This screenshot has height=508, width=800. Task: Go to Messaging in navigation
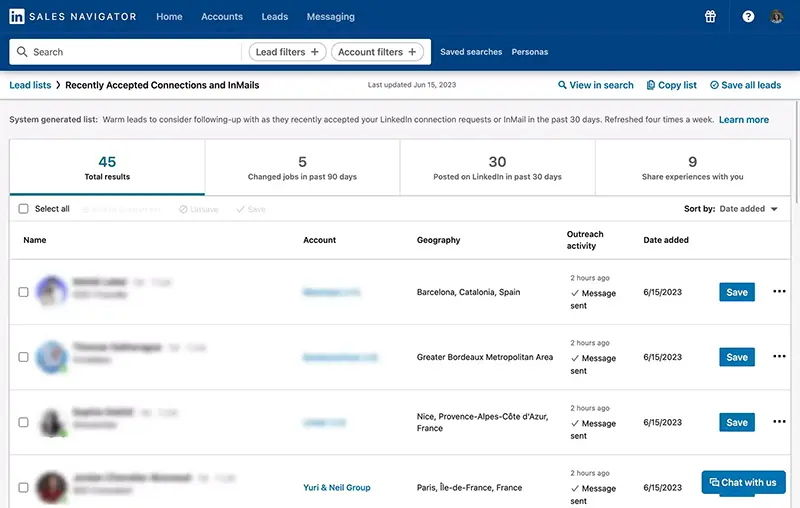[331, 16]
